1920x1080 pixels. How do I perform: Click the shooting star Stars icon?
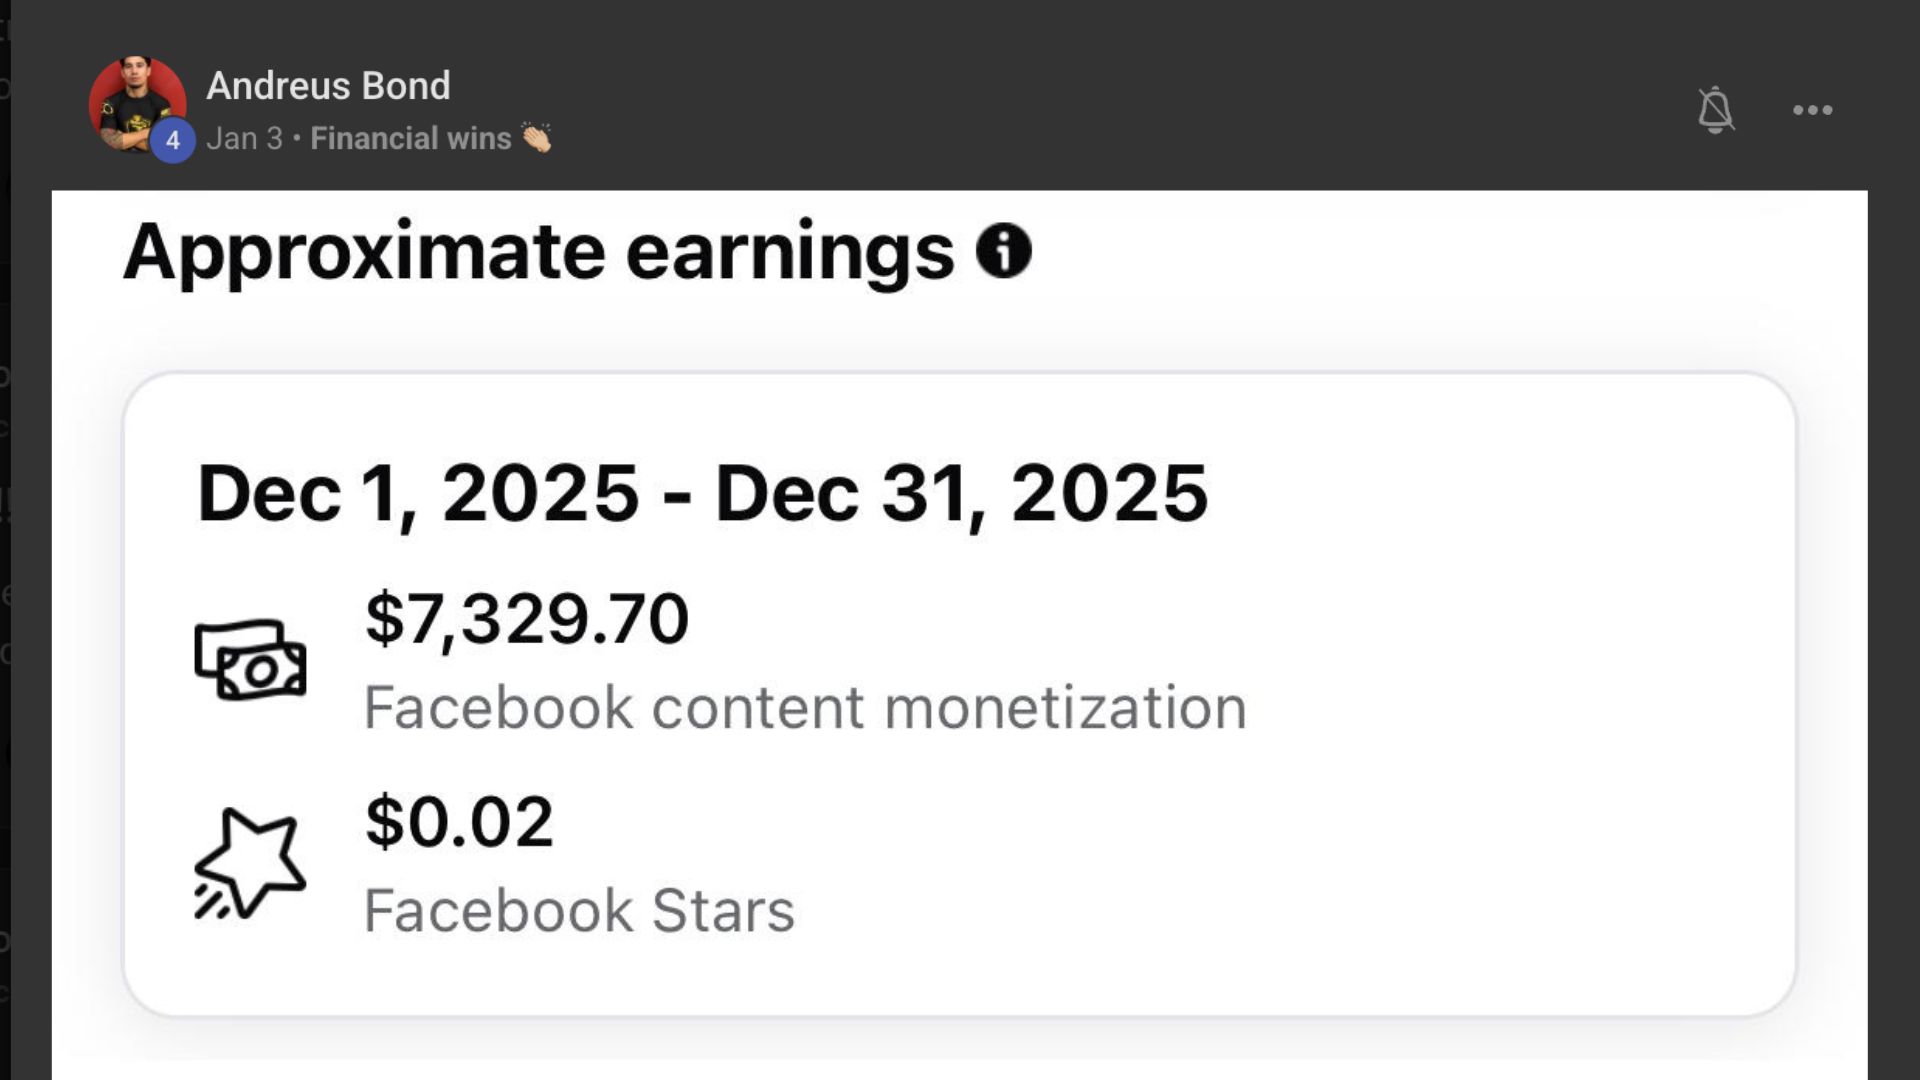point(250,864)
